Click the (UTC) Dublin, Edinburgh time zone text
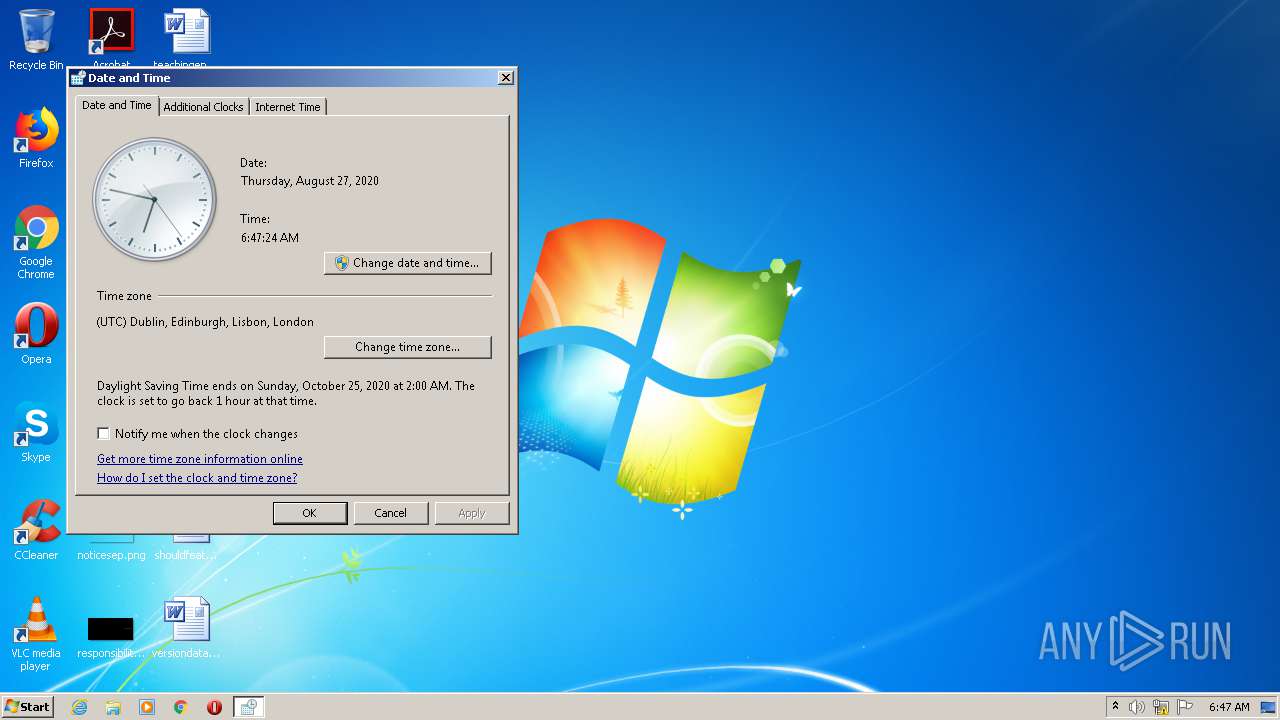Screen dimensions: 1280x720 [x=205, y=322]
